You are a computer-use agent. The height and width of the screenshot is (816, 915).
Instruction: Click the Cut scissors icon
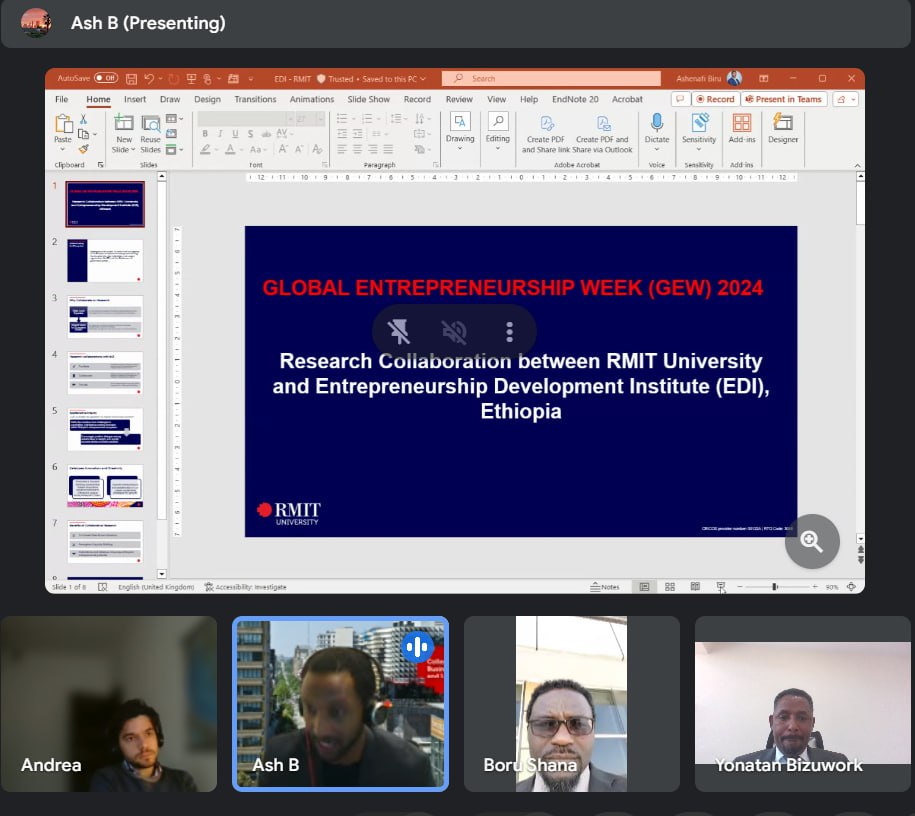83,119
